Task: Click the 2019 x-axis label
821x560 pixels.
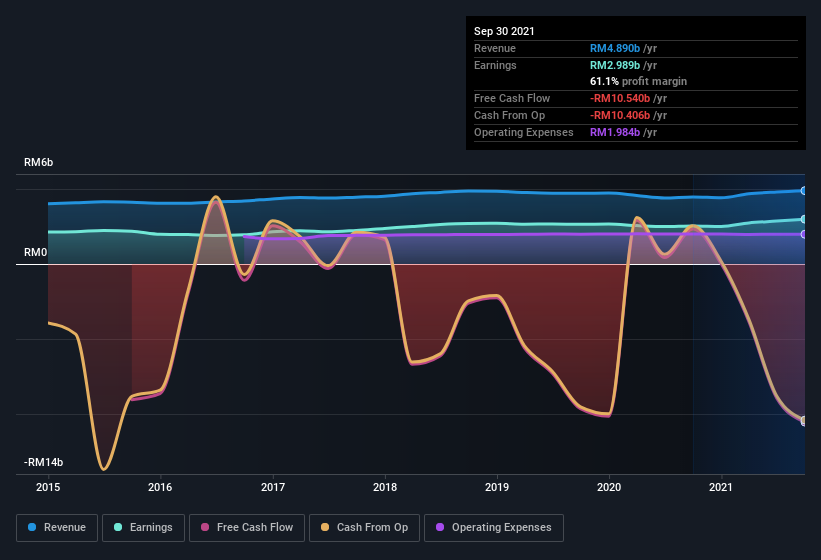Action: tap(497, 487)
